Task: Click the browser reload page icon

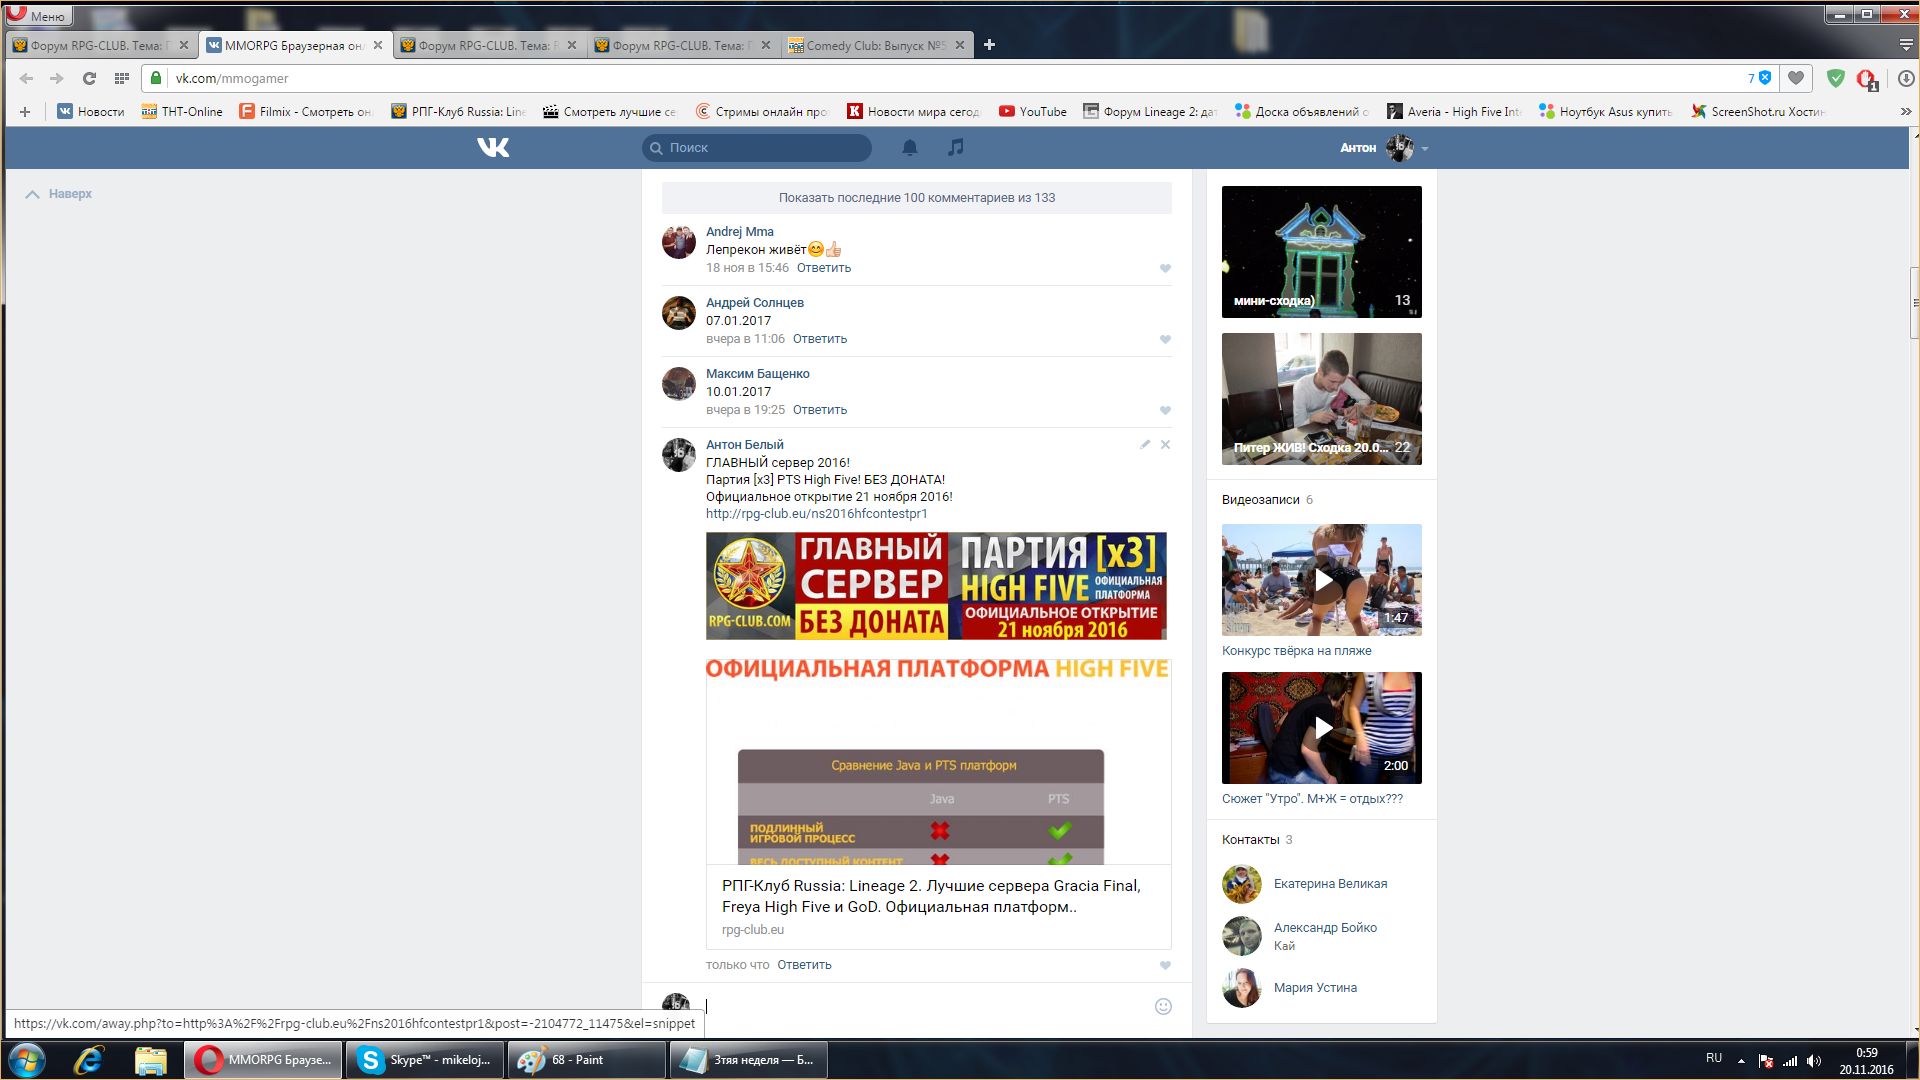Action: pos(89,78)
